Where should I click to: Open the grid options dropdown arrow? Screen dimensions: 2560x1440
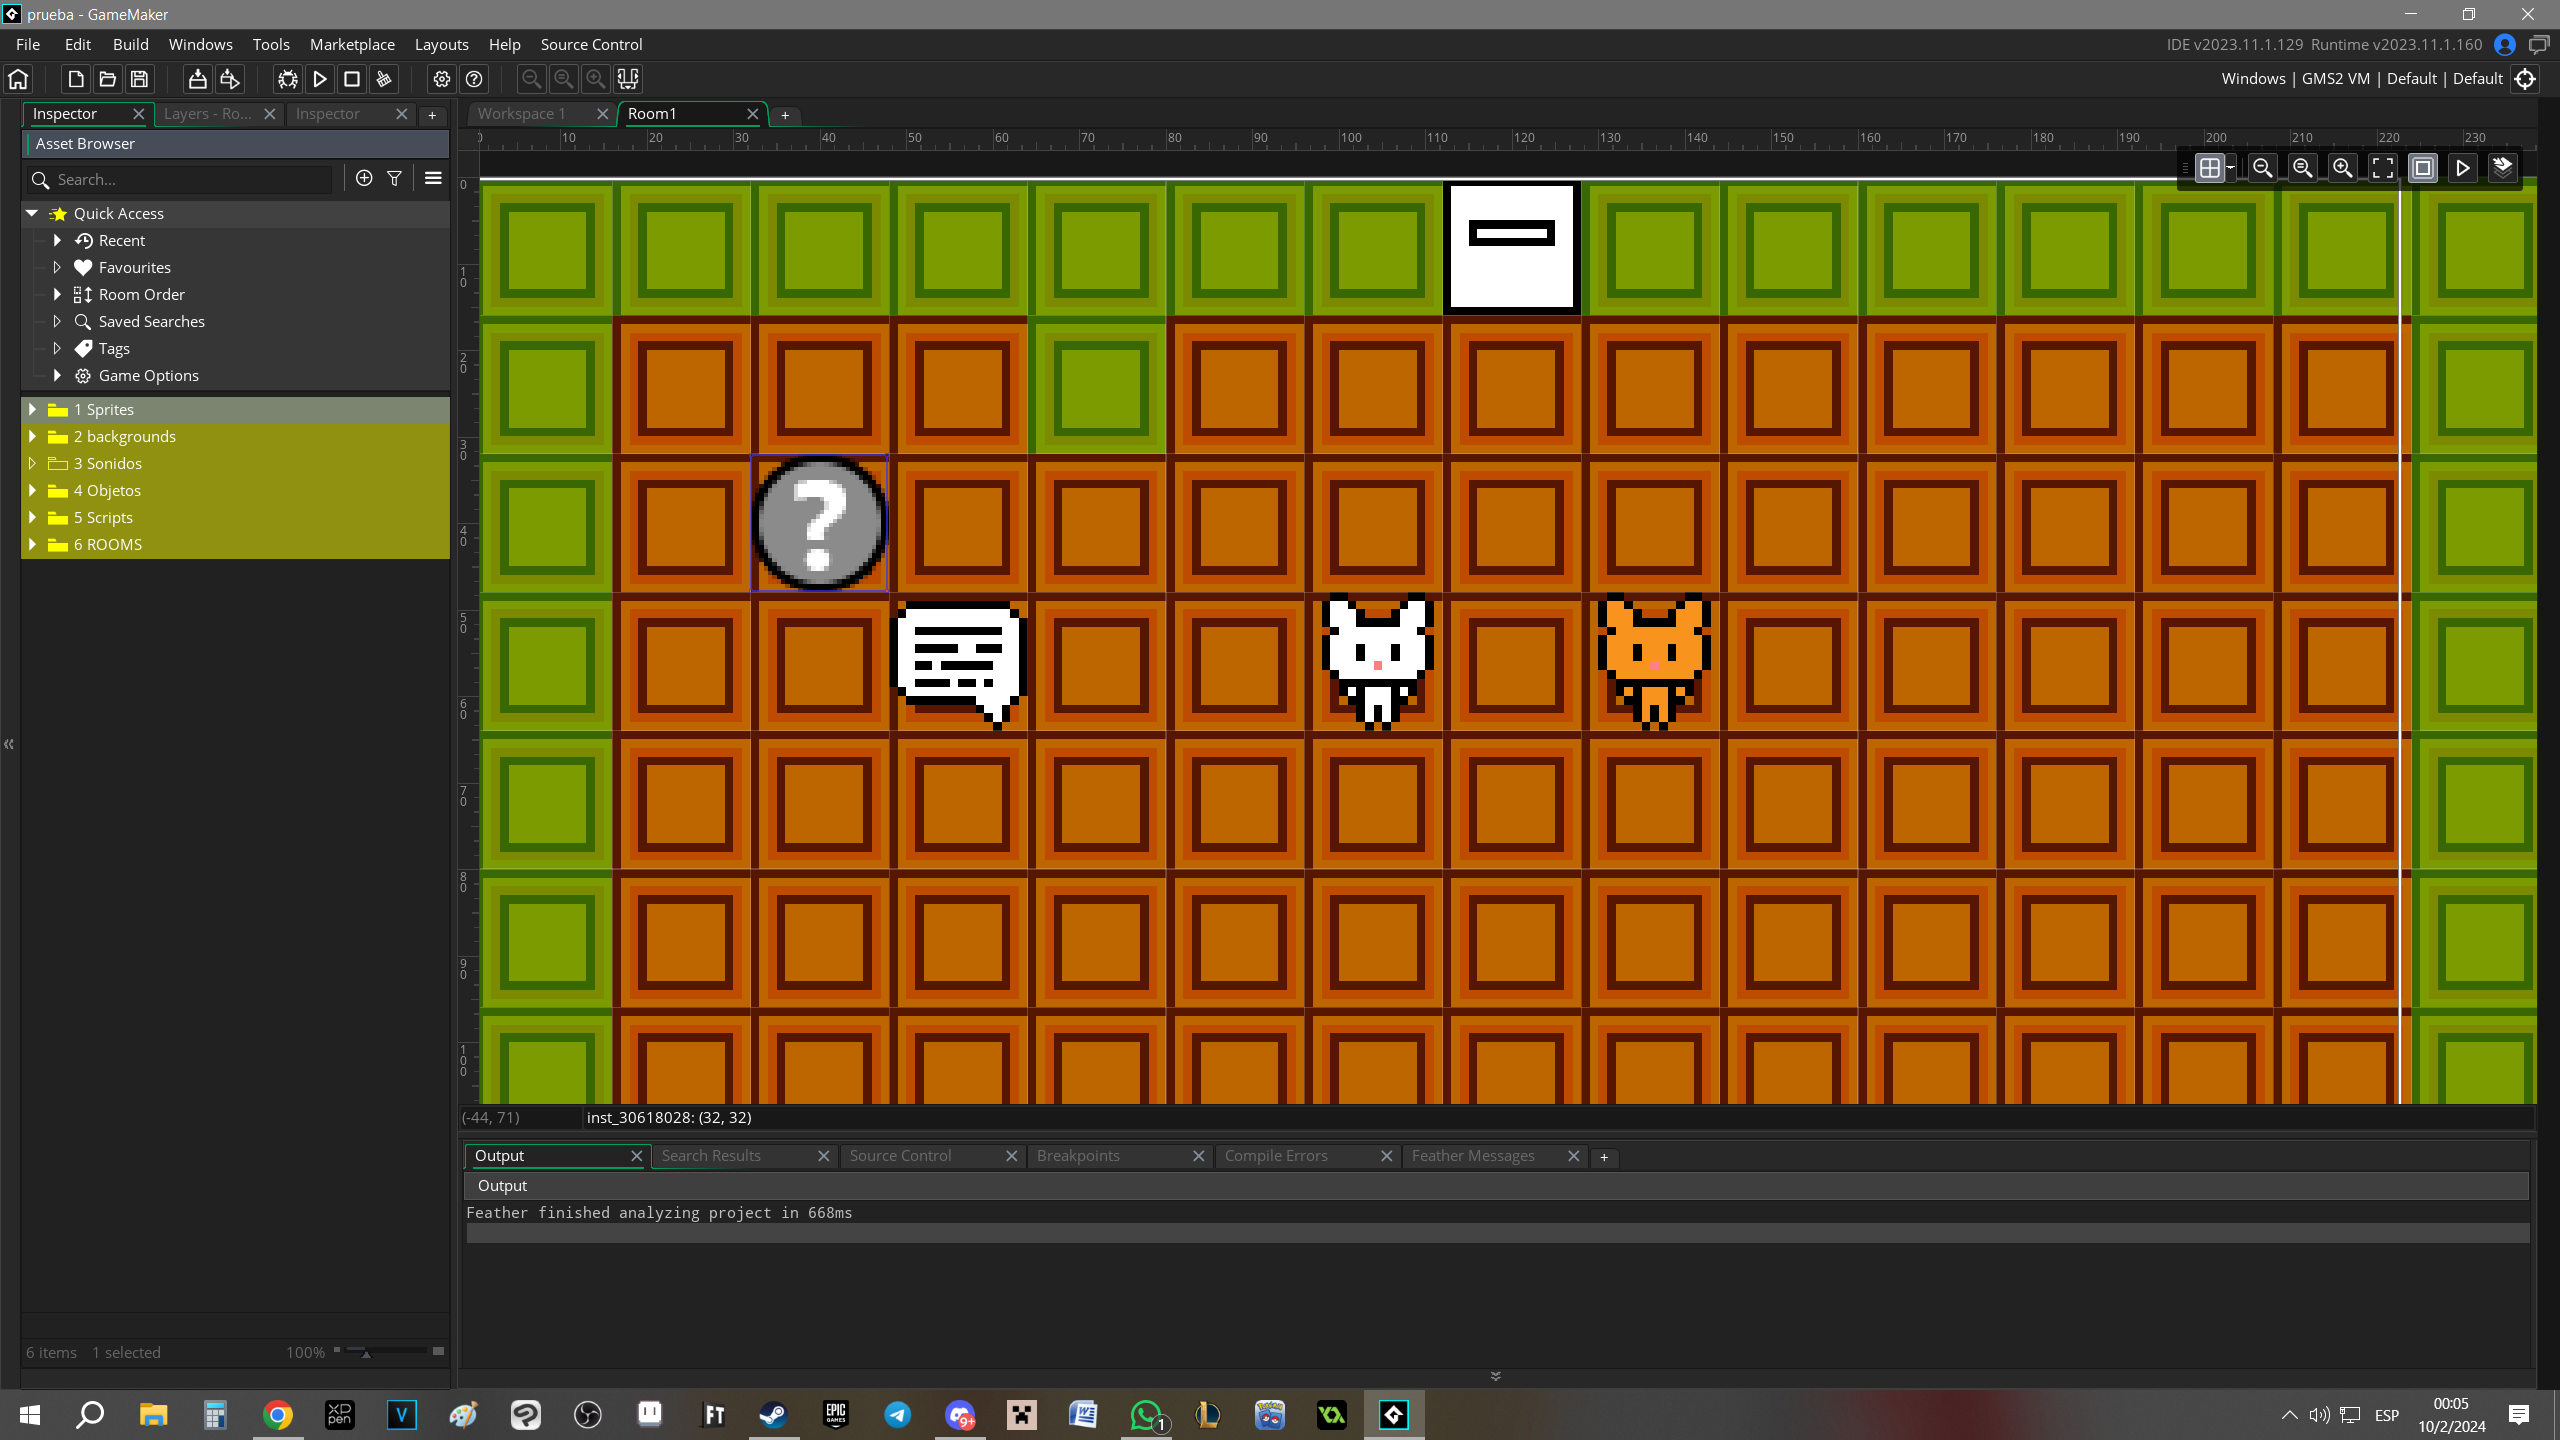(2231, 168)
